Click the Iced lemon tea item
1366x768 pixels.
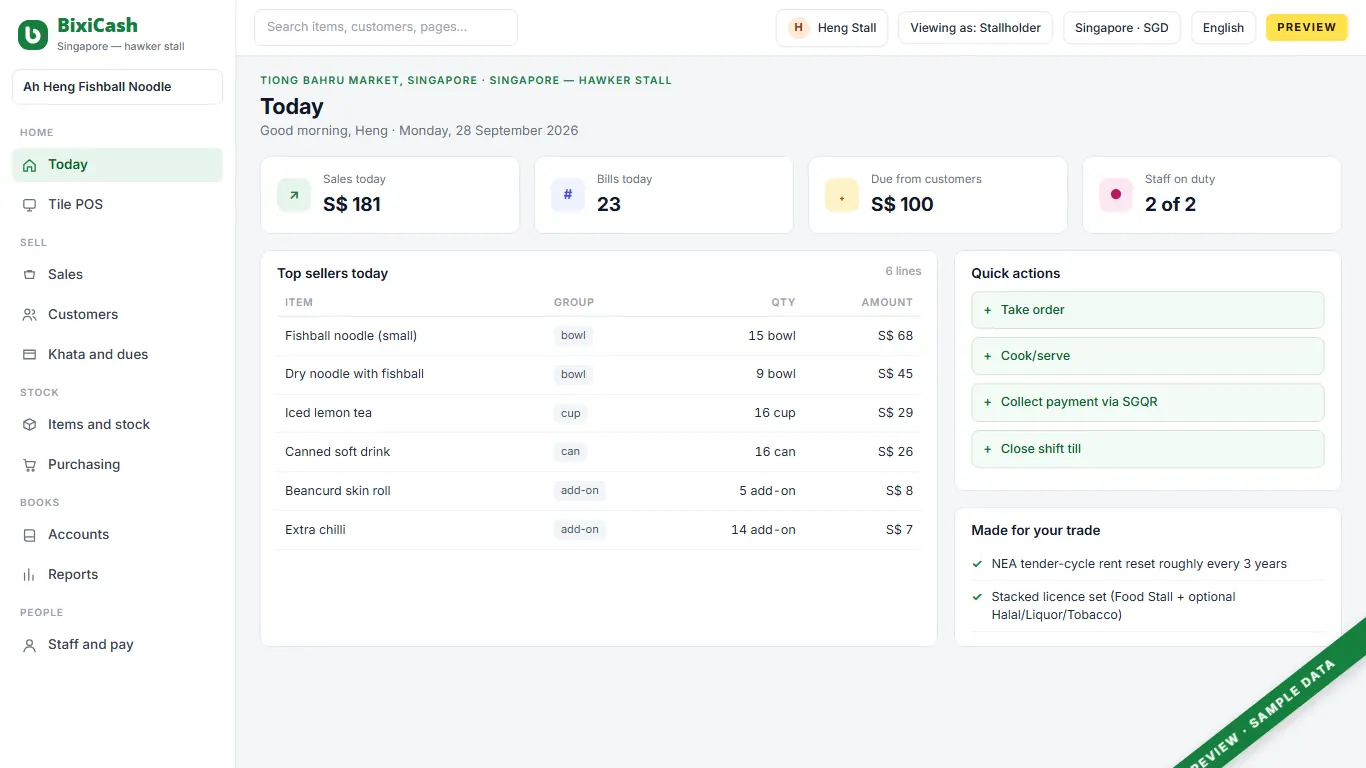(x=328, y=413)
